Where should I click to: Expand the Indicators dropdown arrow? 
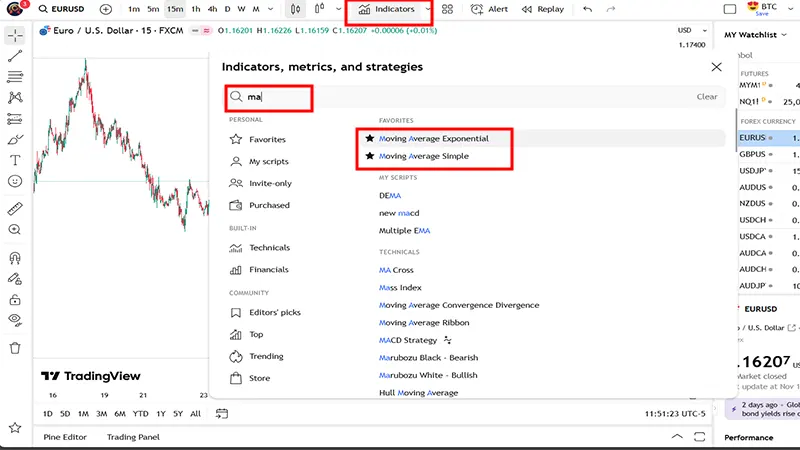[428, 9]
